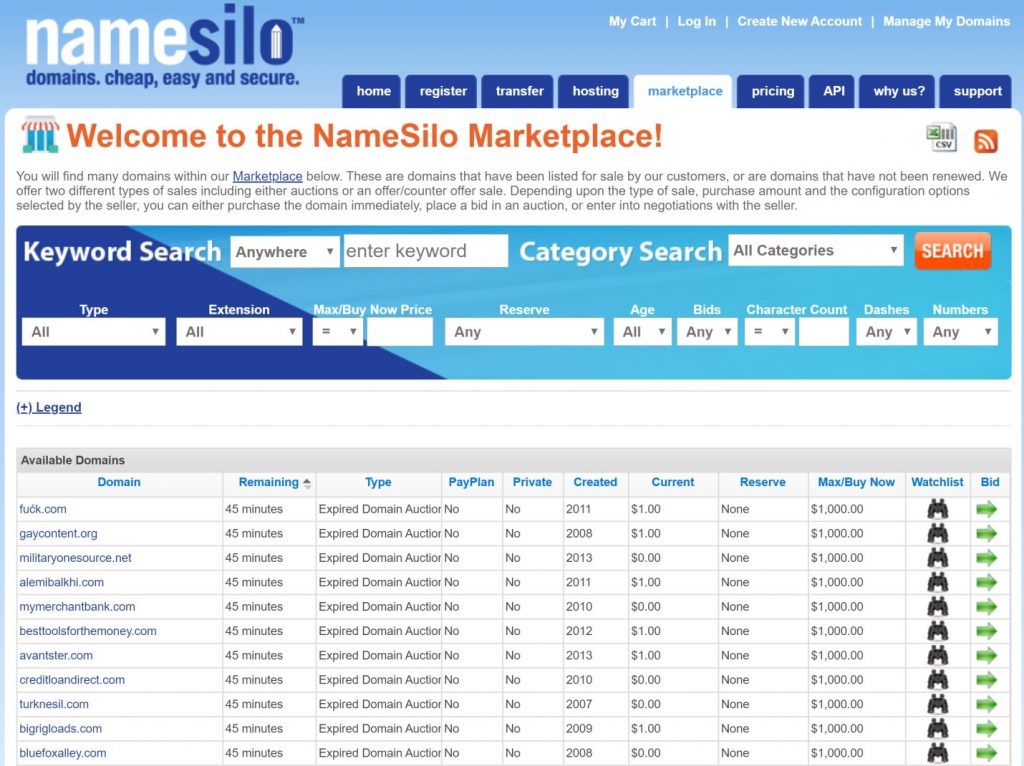Watch militaryonesource.net using binoculars icon

(938, 558)
